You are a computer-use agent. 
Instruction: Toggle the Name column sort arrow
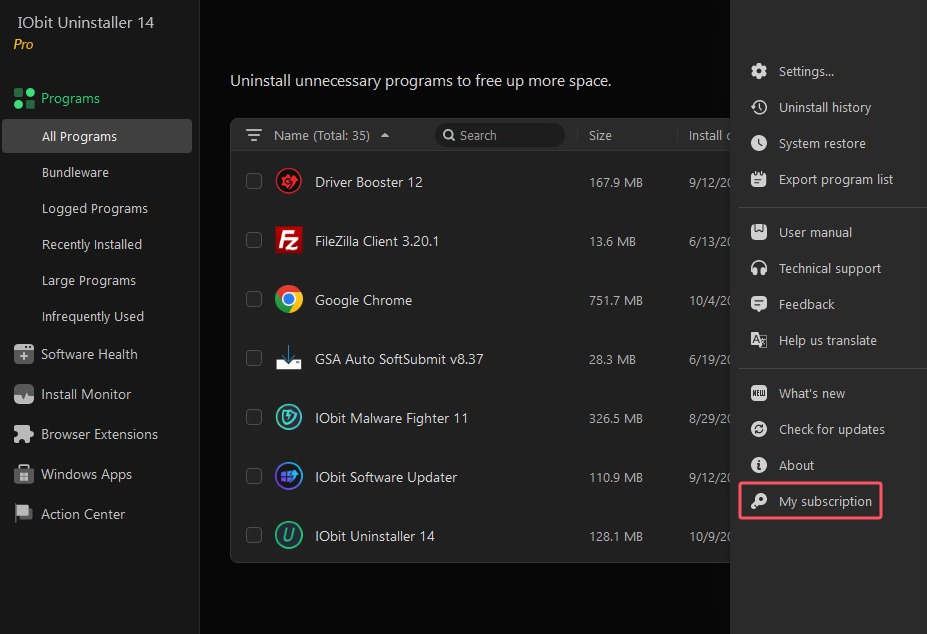point(385,135)
